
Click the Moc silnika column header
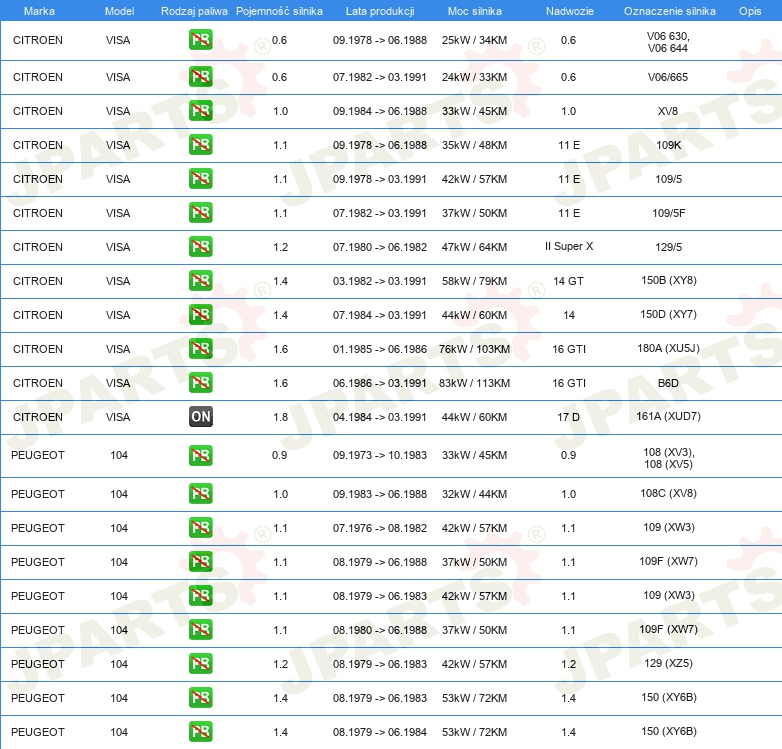475,11
